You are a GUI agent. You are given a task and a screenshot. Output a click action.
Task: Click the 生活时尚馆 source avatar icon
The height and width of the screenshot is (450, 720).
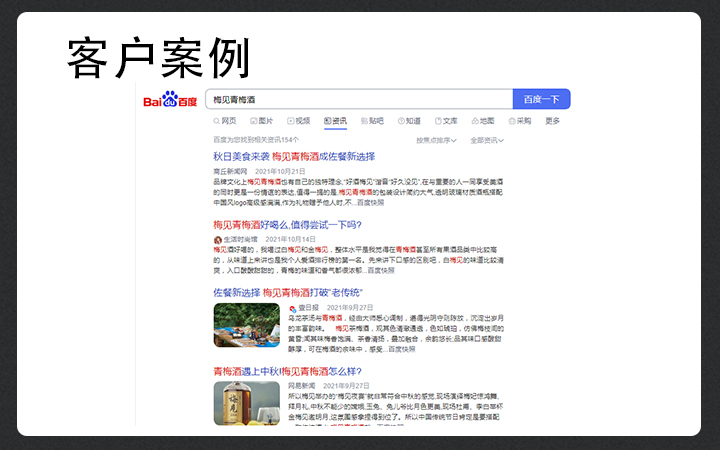218,240
